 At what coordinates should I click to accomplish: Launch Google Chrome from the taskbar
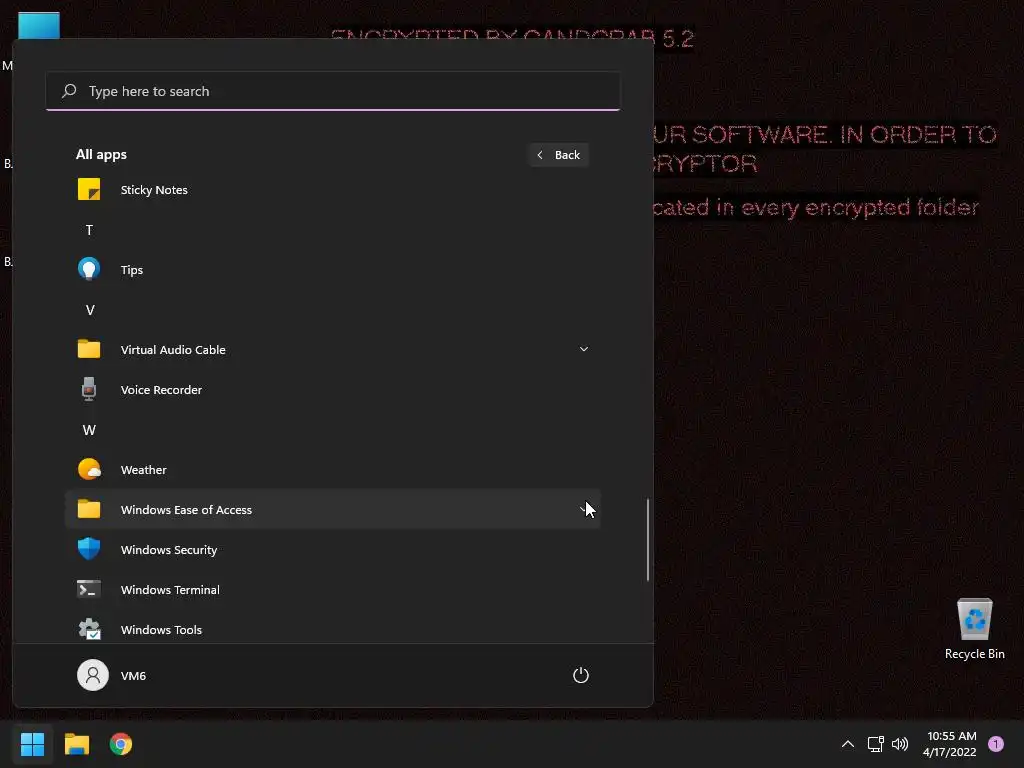click(x=121, y=744)
